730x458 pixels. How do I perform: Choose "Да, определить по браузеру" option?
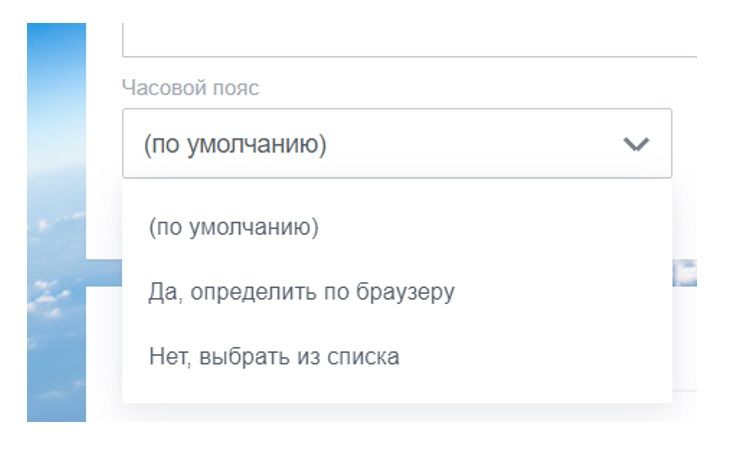[x=301, y=292]
